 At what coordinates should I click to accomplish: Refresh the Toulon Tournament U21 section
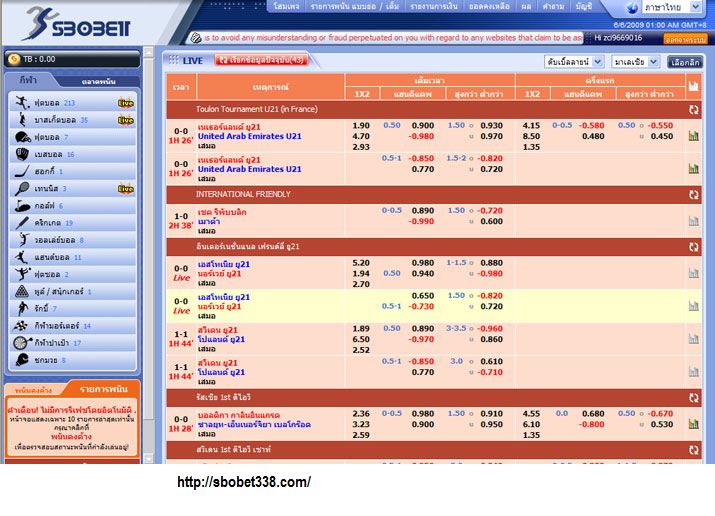[x=693, y=110]
